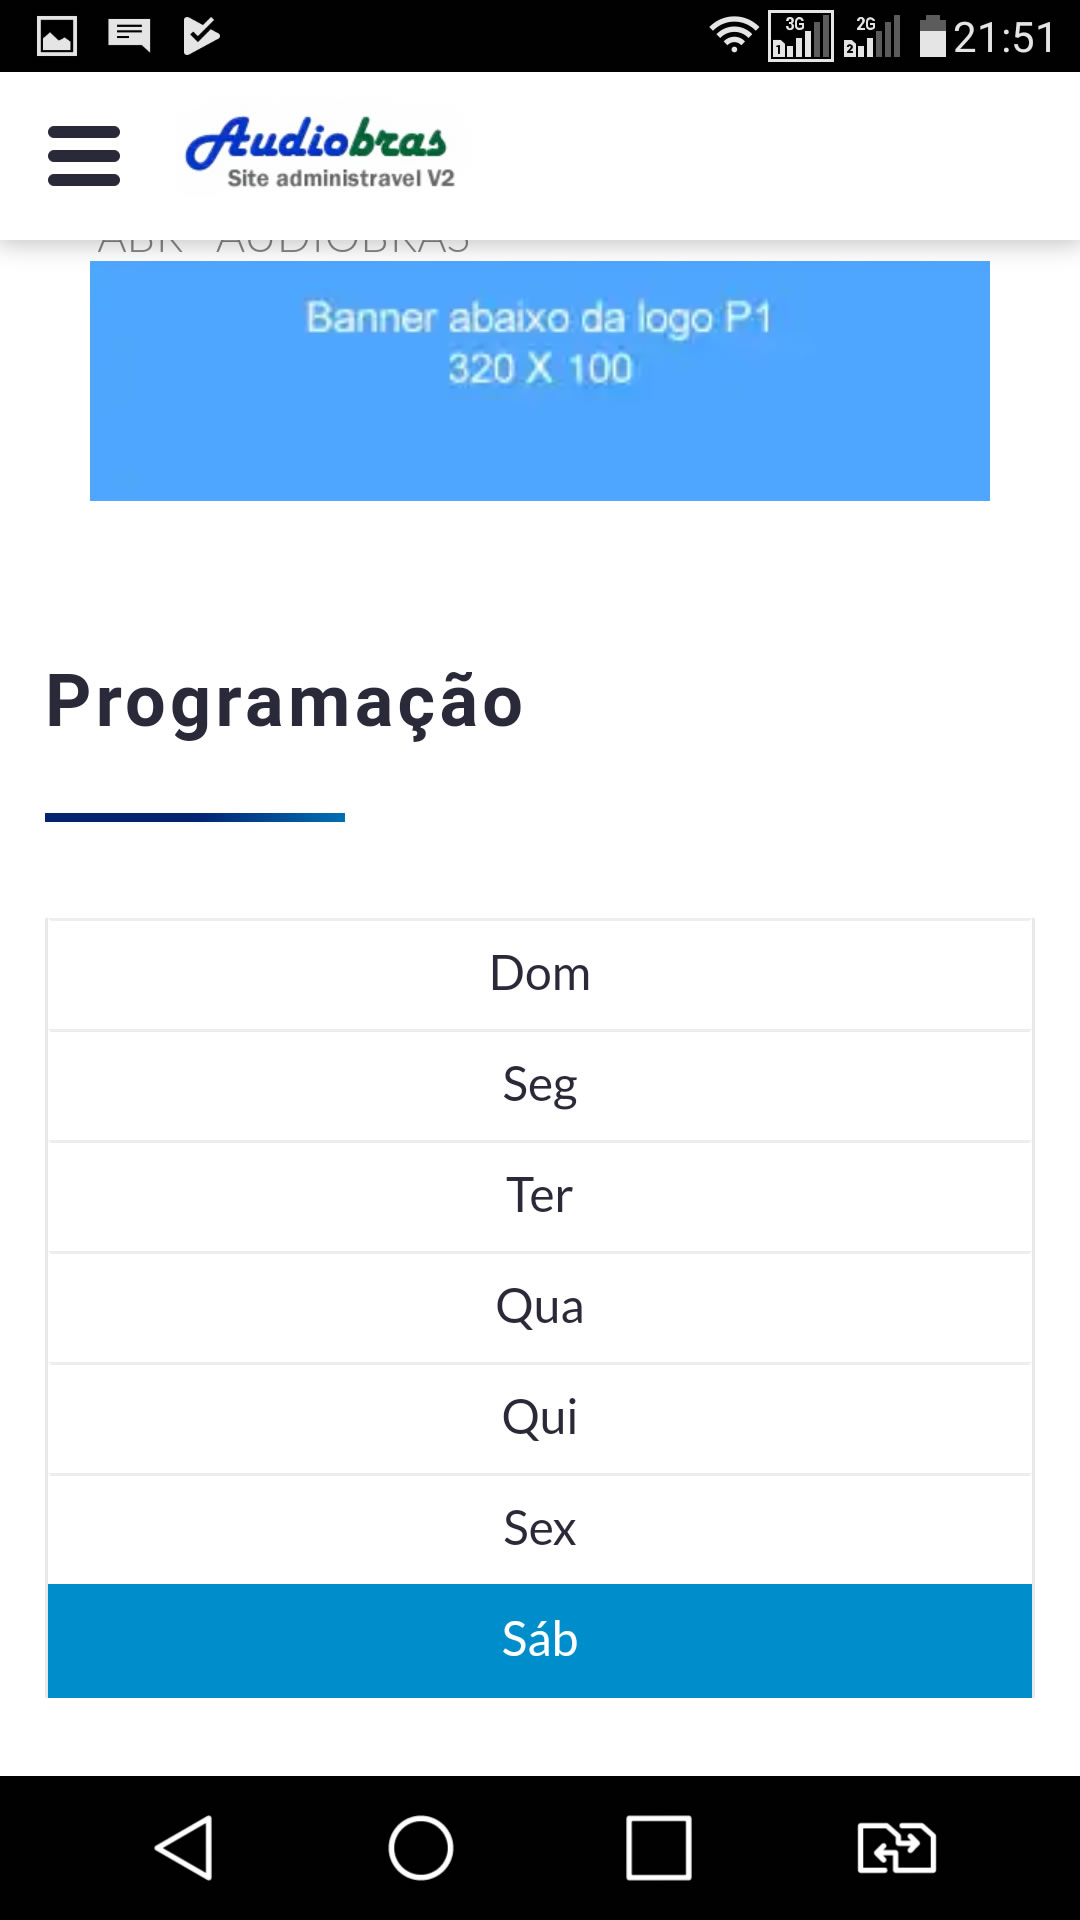Tap the battery indicator in status bar
Viewport: 1080px width, 1920px height.
pyautogui.click(x=932, y=36)
